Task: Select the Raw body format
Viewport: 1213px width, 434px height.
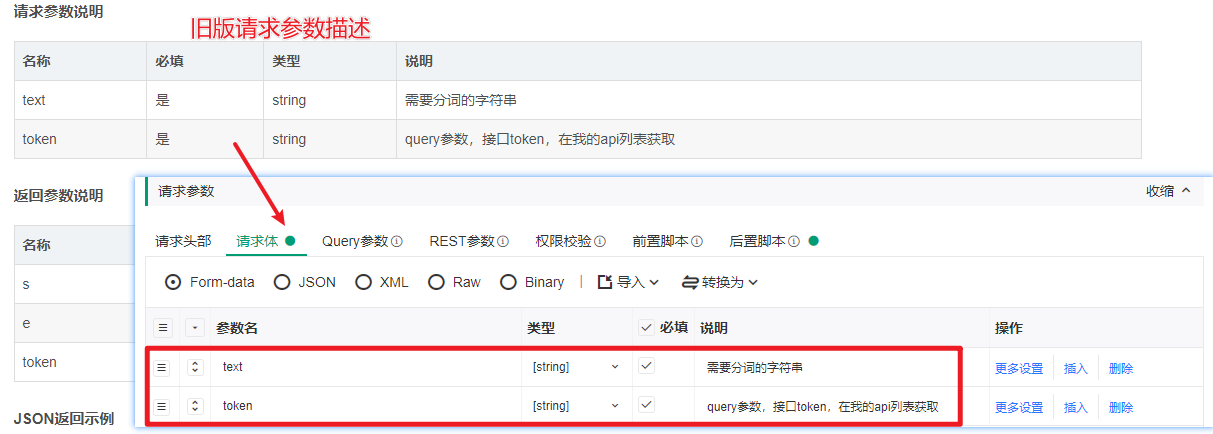Action: [436, 282]
